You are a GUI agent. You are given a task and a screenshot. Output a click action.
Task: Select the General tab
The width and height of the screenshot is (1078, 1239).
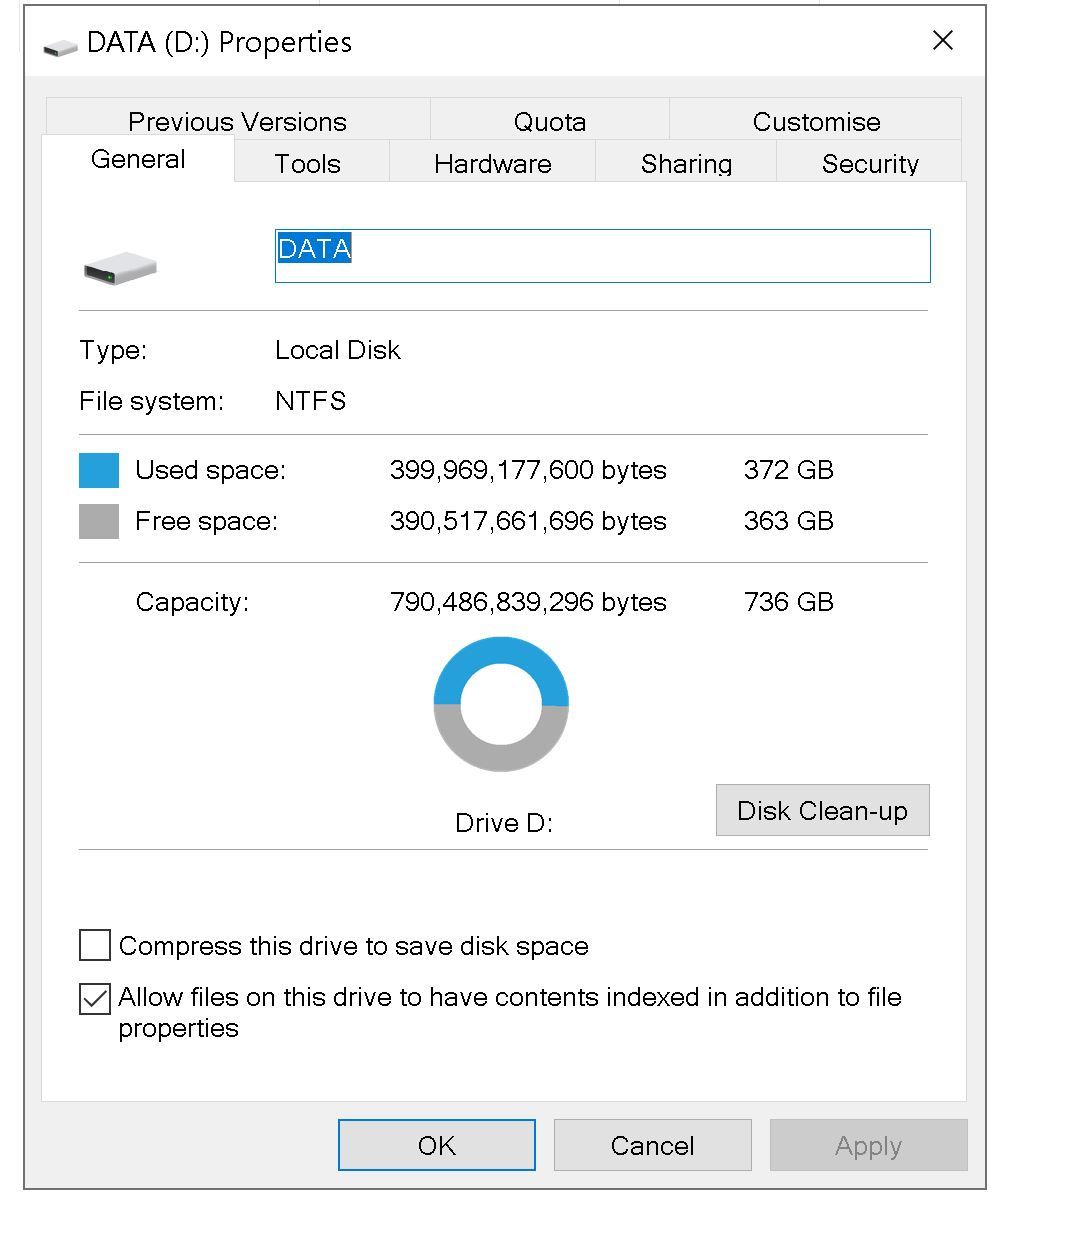pos(138,160)
